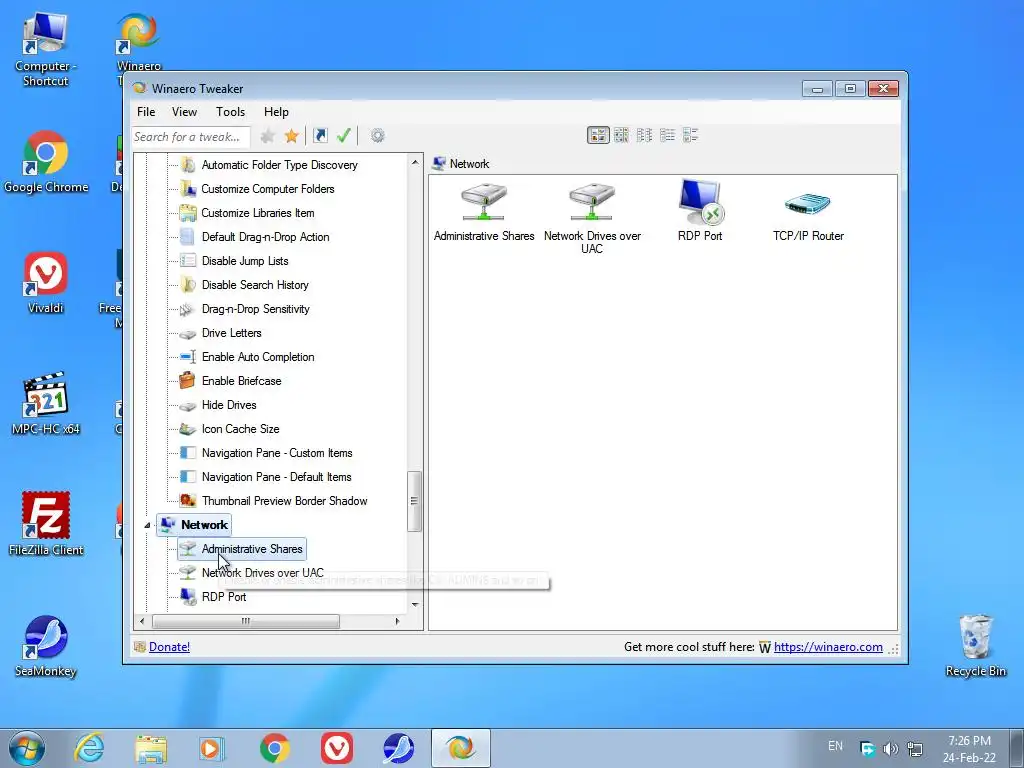The width and height of the screenshot is (1024, 768).
Task: Click the 7:26 PM clock in the tray
Action: click(x=969, y=741)
